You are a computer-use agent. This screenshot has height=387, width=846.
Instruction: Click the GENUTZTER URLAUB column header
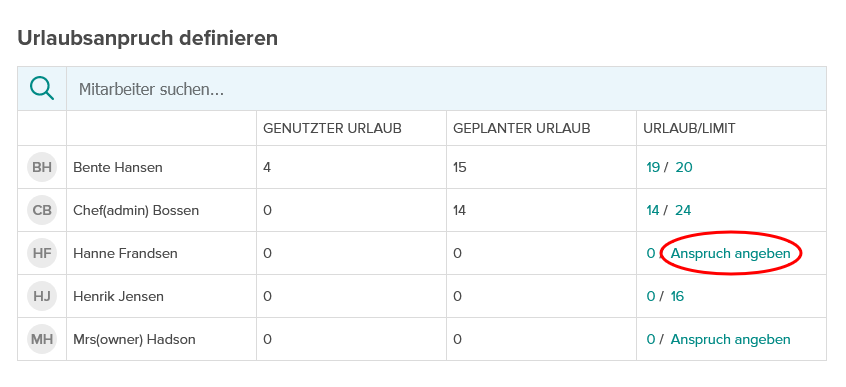pyautogui.click(x=332, y=128)
